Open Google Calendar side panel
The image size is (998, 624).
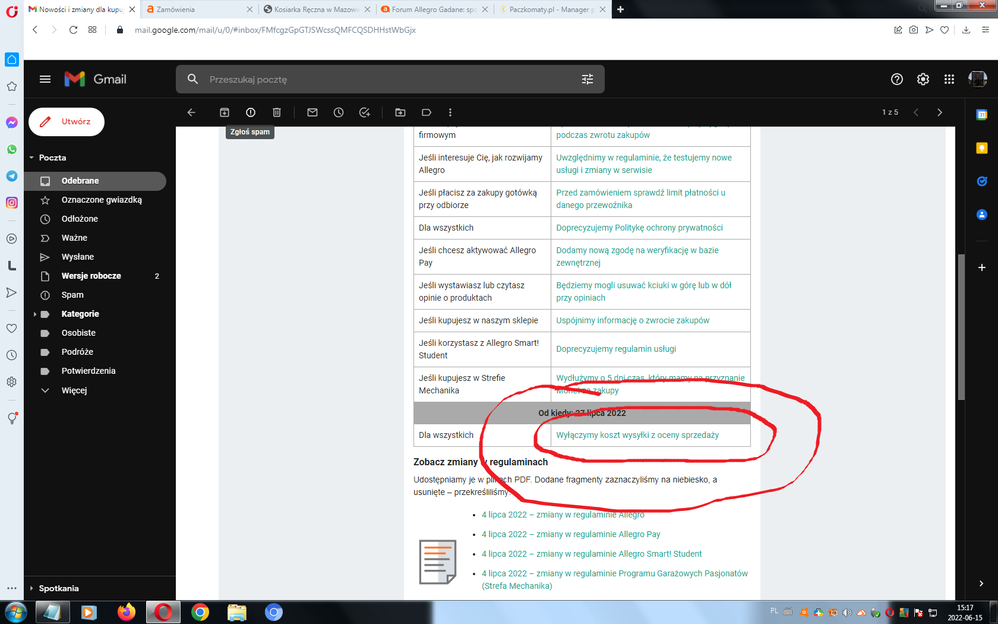click(x=981, y=115)
